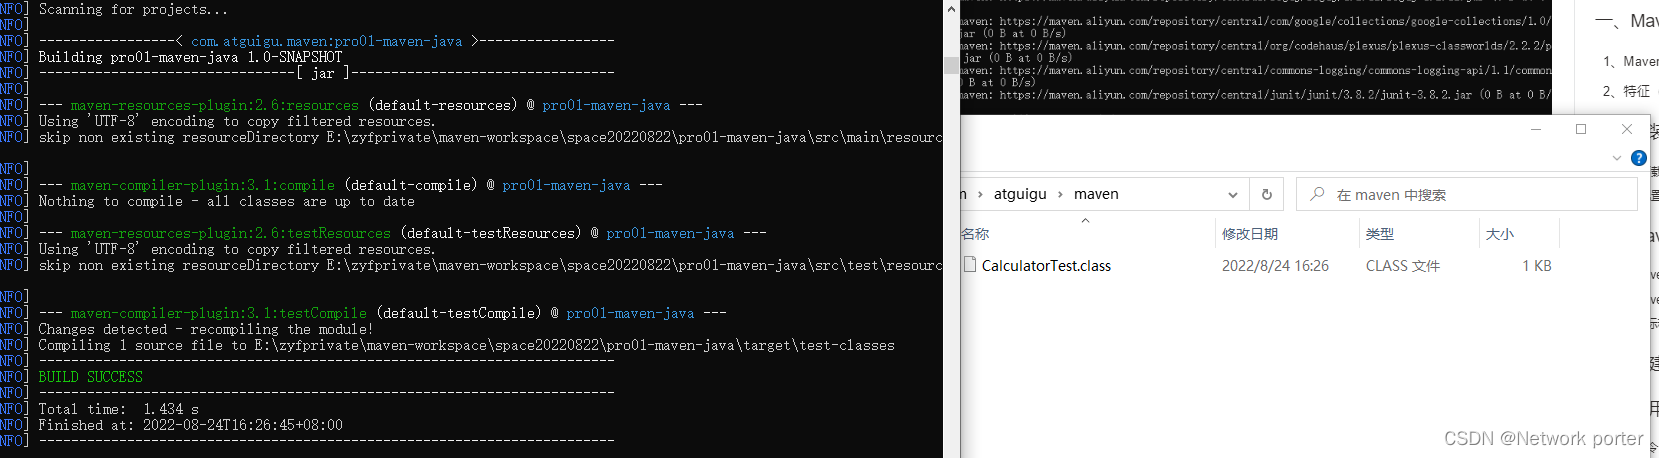This screenshot has width=1659, height=458.
Task: Select CalculatorTest.class file name
Action: pos(1046,266)
